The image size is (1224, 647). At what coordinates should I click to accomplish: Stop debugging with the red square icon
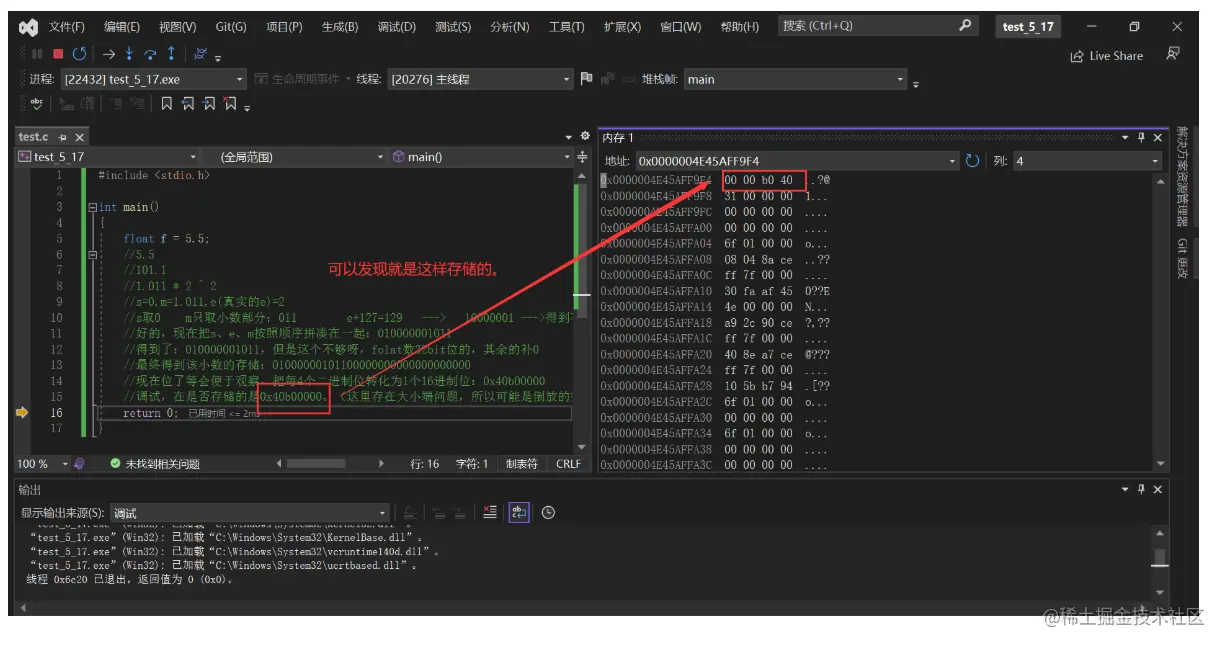click(58, 54)
